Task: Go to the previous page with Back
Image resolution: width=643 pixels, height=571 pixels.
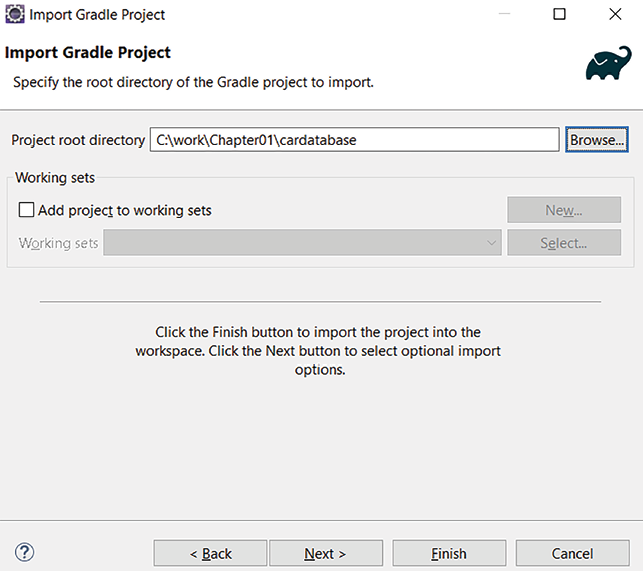Action: click(210, 553)
